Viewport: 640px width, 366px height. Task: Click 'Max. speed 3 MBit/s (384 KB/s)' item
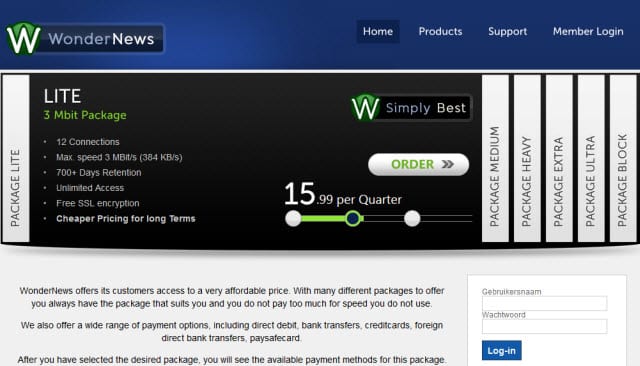click(x=119, y=157)
